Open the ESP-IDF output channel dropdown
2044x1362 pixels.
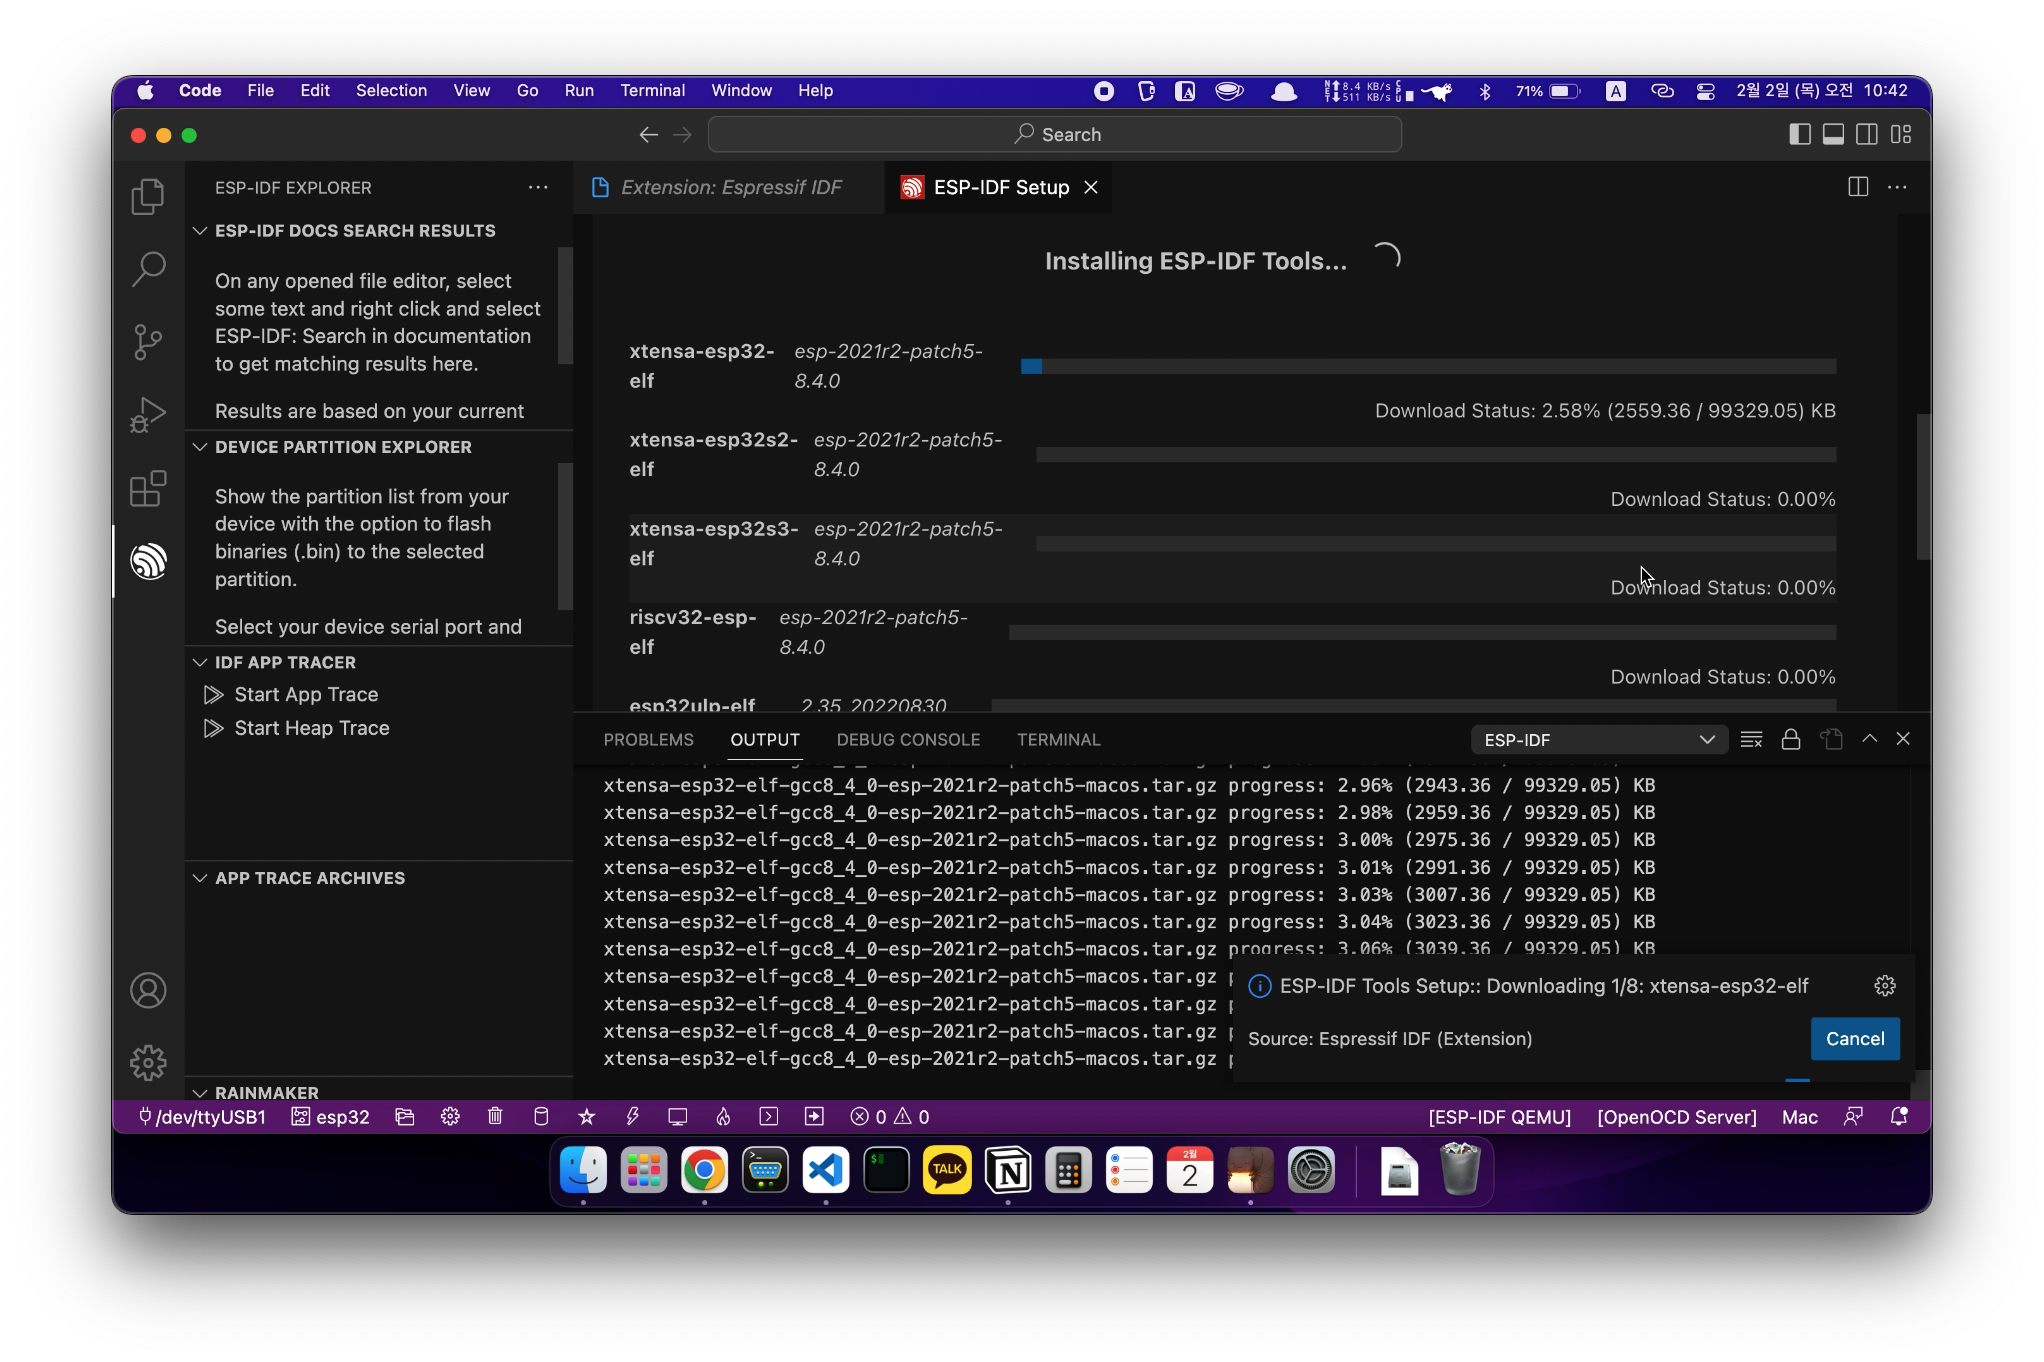click(1598, 740)
